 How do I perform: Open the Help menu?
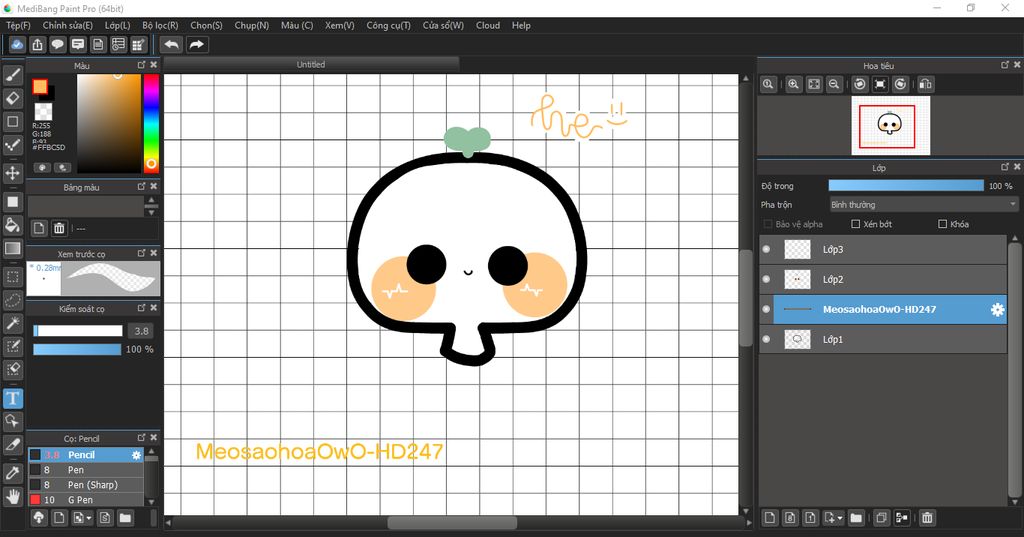[521, 25]
